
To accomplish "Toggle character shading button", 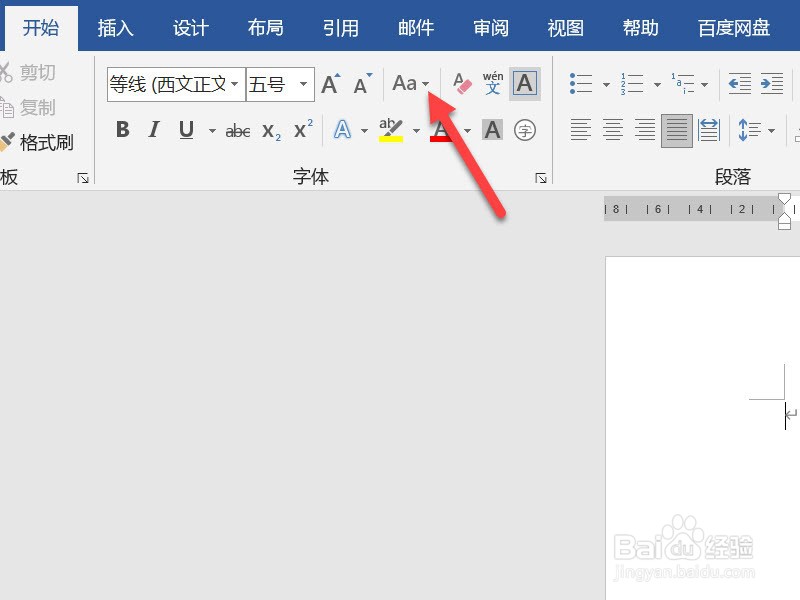I will point(492,130).
